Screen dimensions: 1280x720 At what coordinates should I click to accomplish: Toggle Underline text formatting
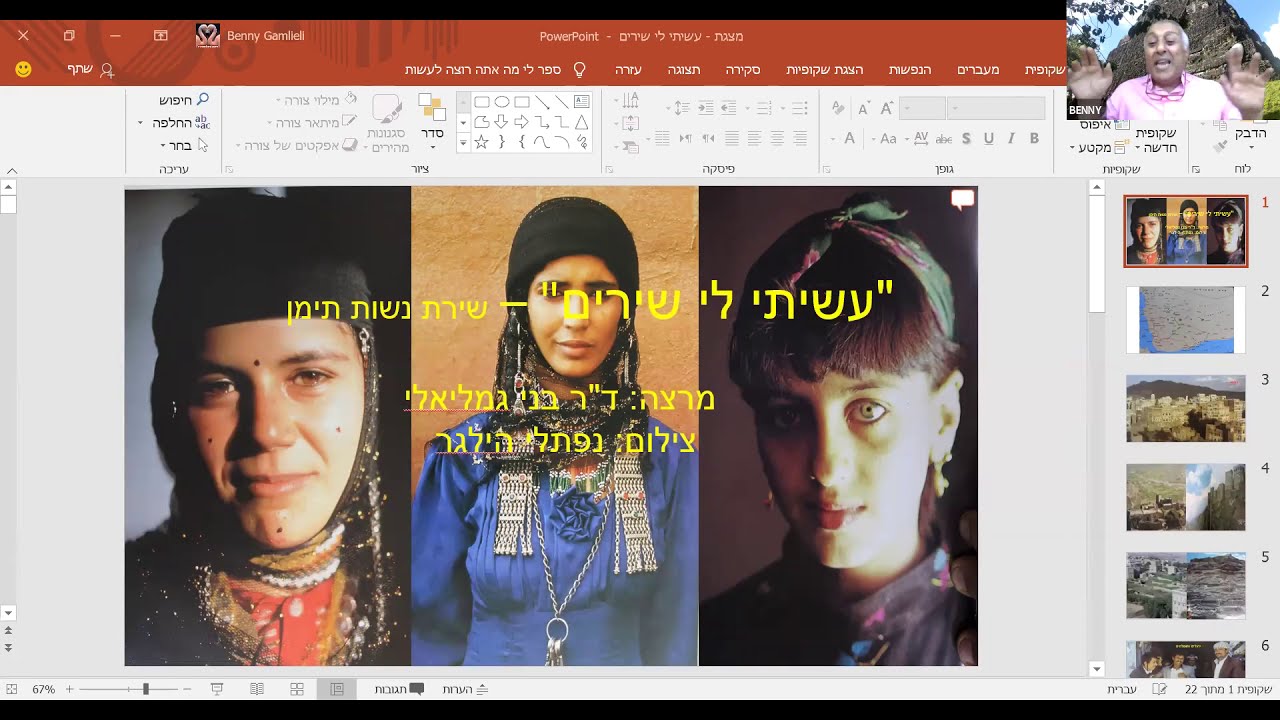(989, 138)
